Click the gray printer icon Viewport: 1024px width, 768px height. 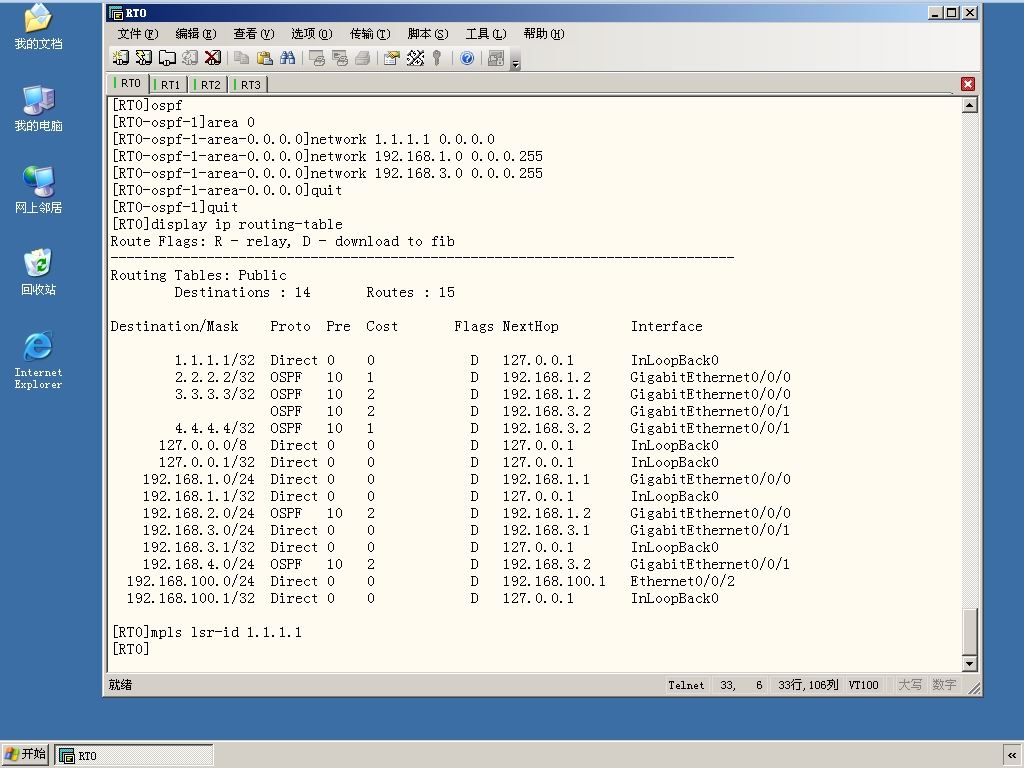pos(362,58)
